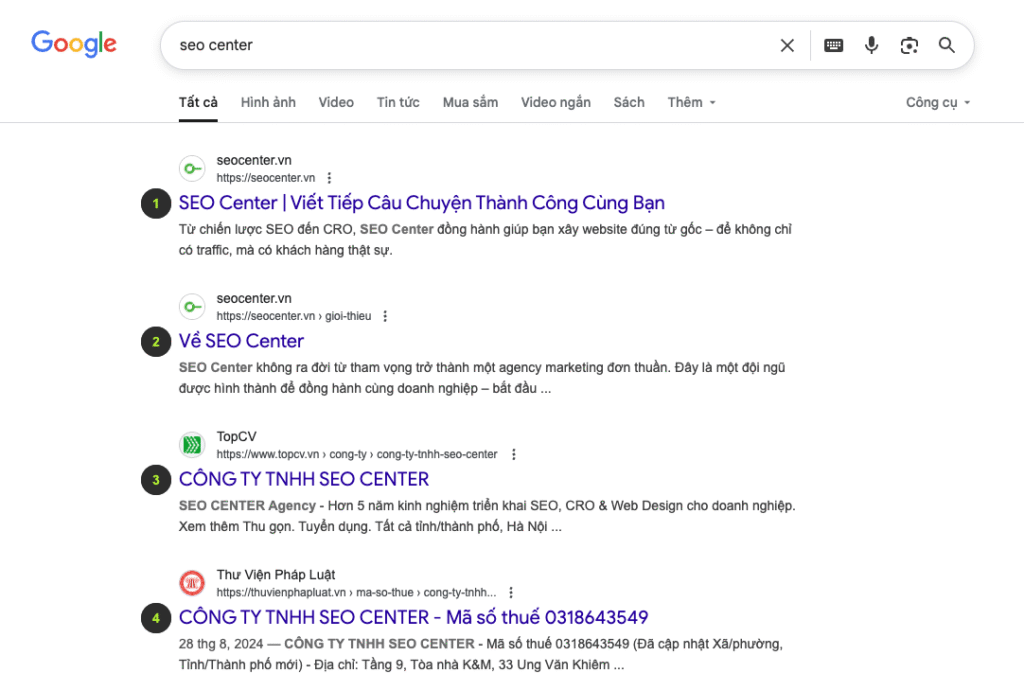Open the Về SEO Center result link
Image resolution: width=1024 pixels, height=691 pixels.
click(x=241, y=341)
